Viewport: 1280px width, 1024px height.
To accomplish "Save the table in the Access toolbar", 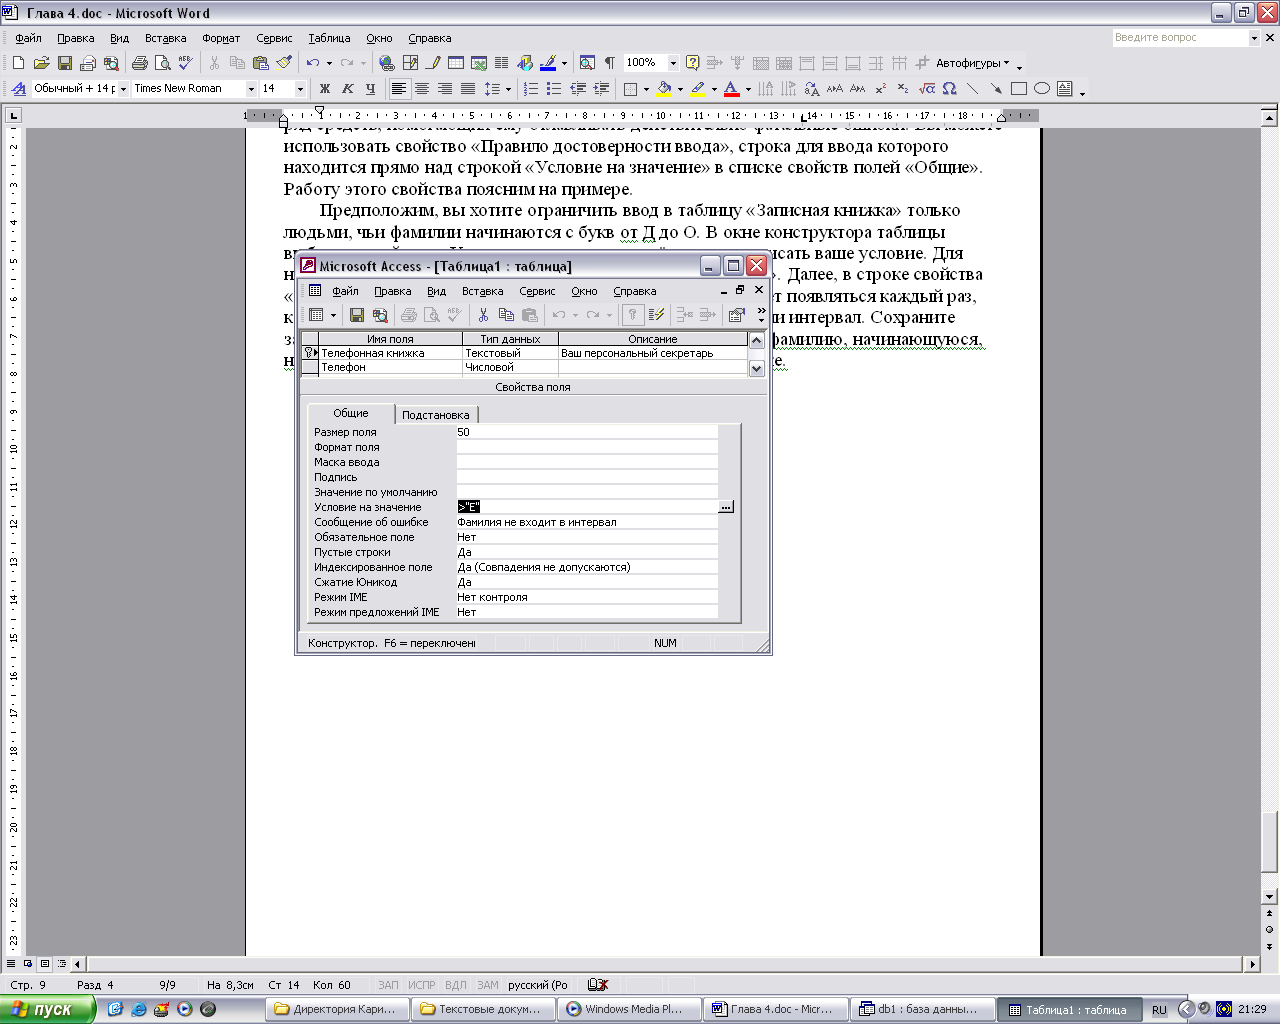I will [x=357, y=315].
